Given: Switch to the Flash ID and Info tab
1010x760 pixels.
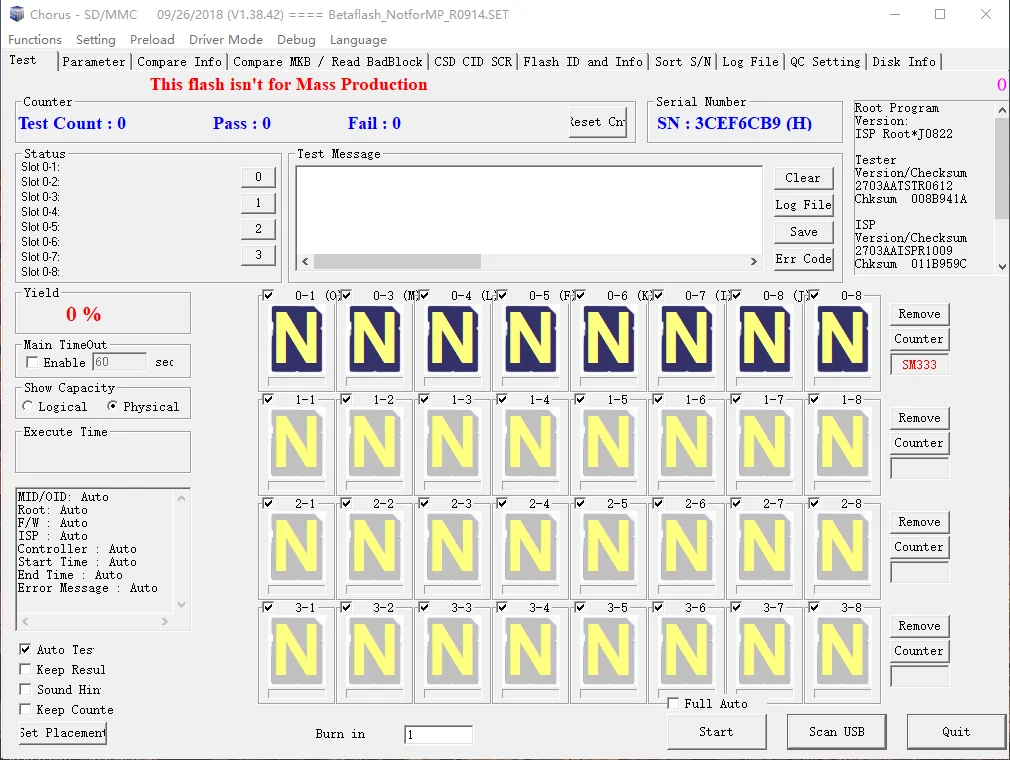Looking at the screenshot, I should [x=583, y=62].
